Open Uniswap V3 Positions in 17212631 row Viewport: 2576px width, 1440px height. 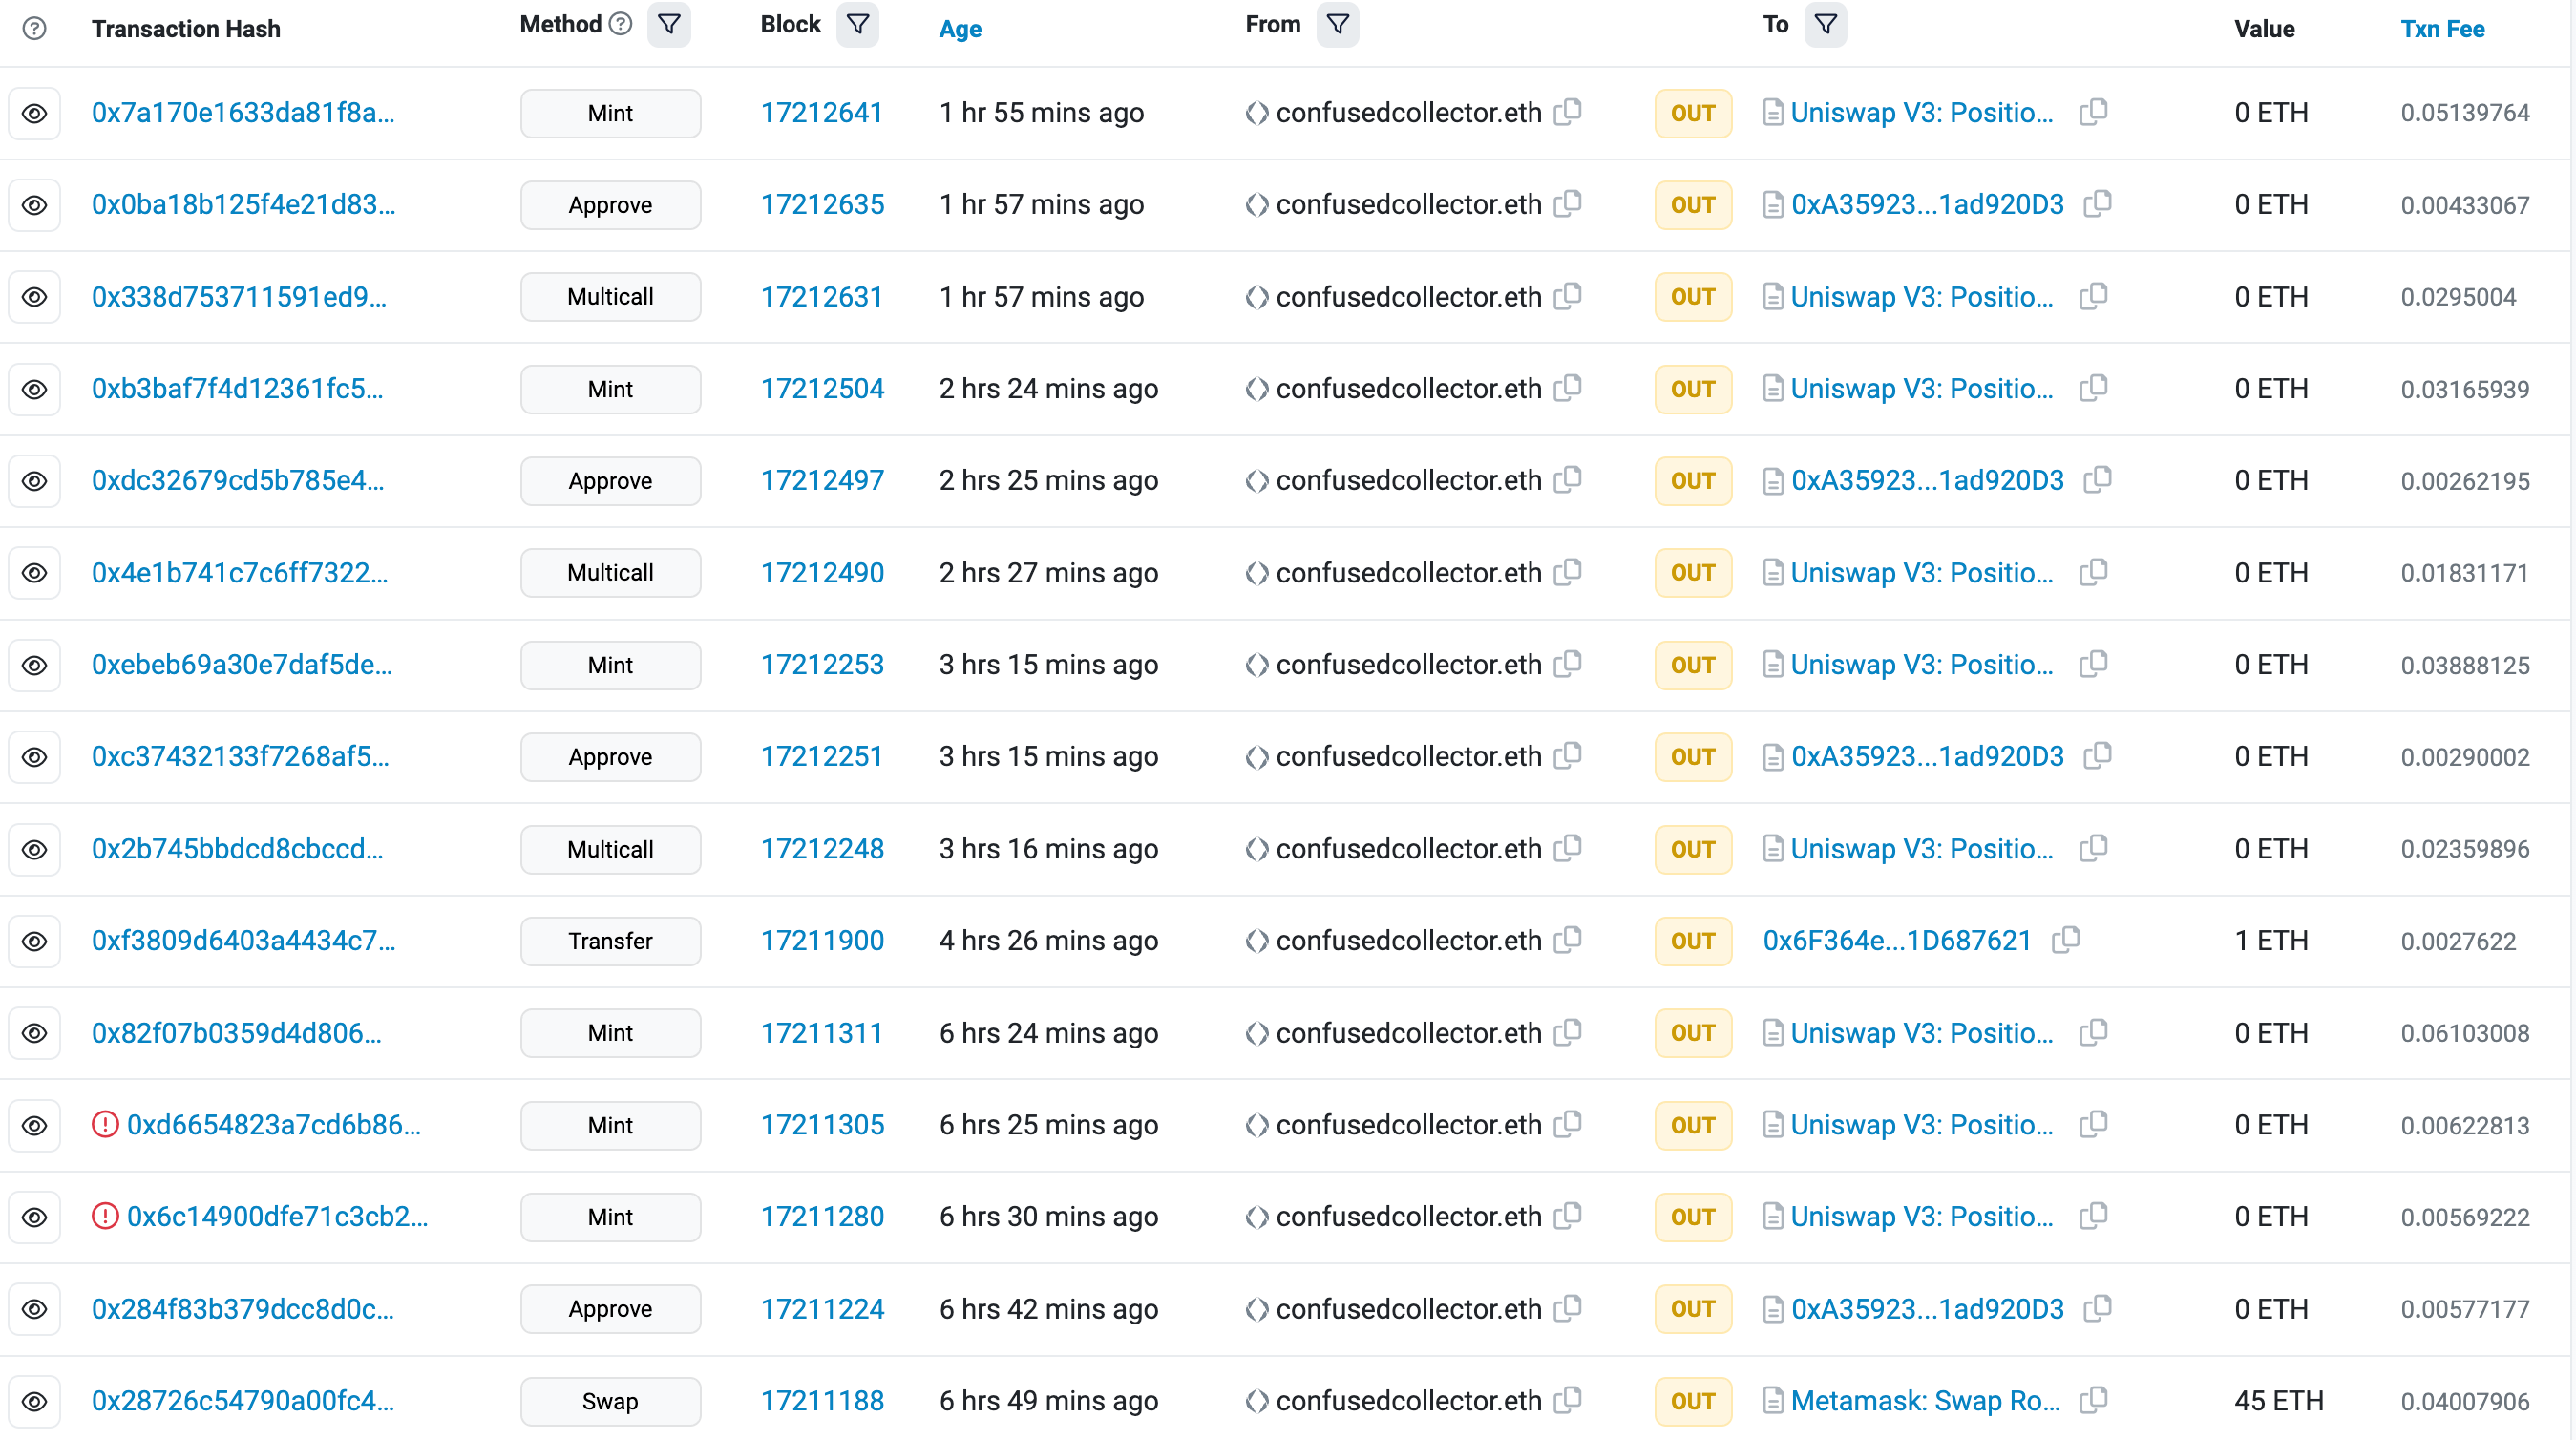pos(1921,297)
